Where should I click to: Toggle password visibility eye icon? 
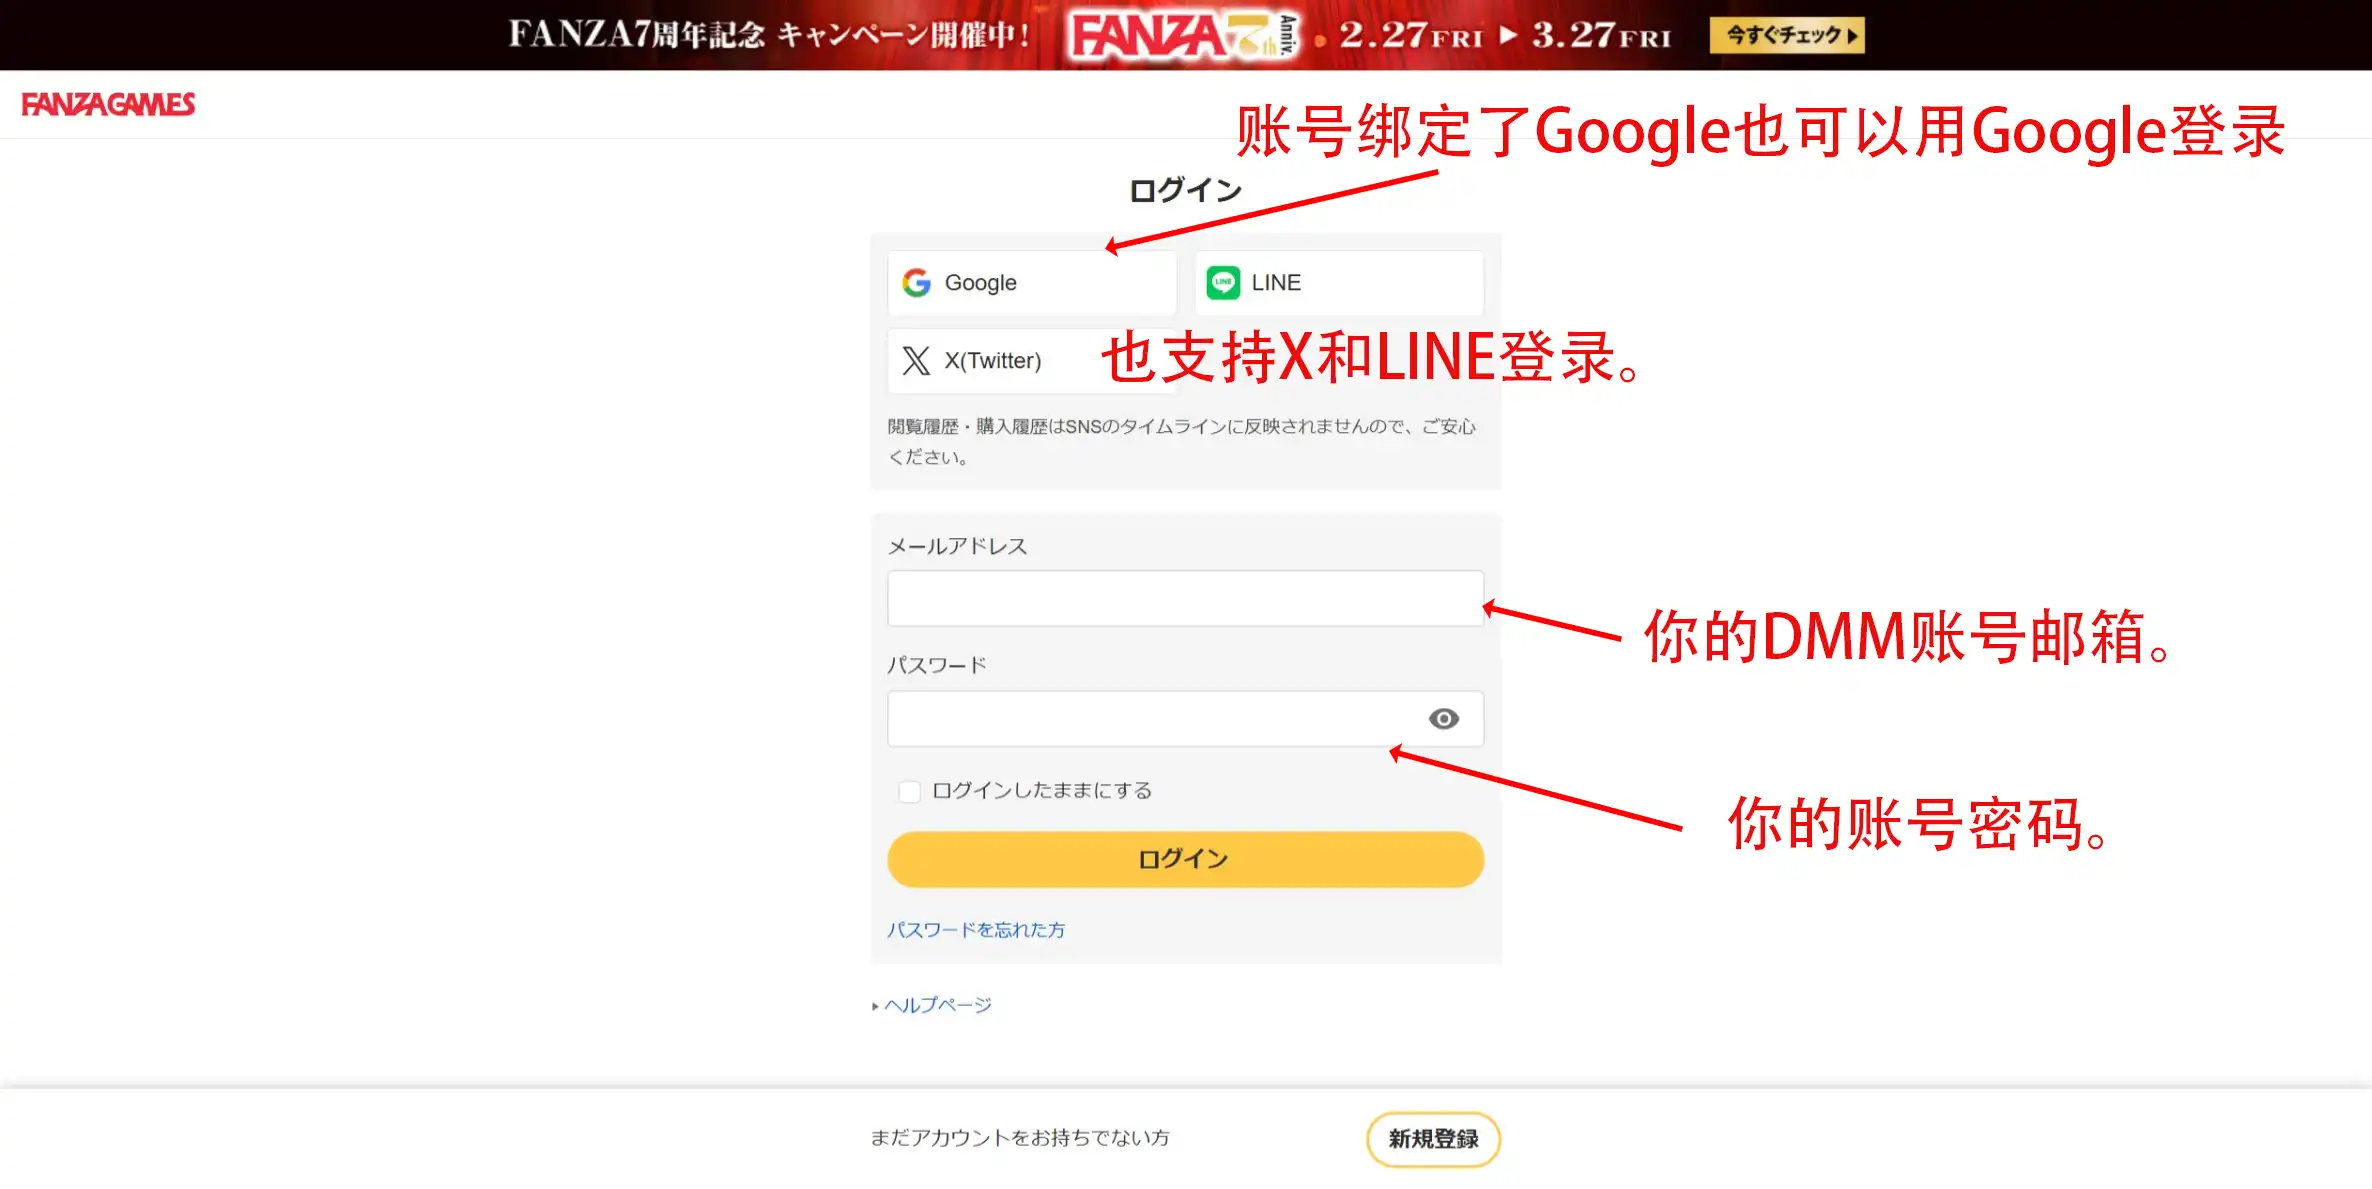1443,718
